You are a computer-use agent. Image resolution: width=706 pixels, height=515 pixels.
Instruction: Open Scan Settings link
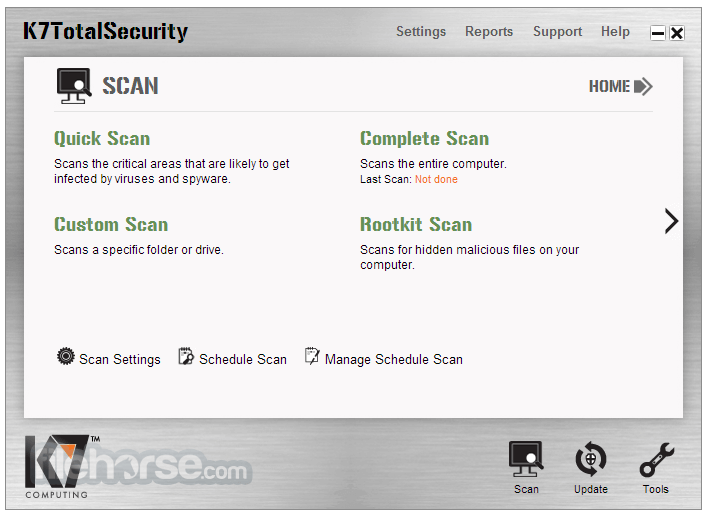120,359
